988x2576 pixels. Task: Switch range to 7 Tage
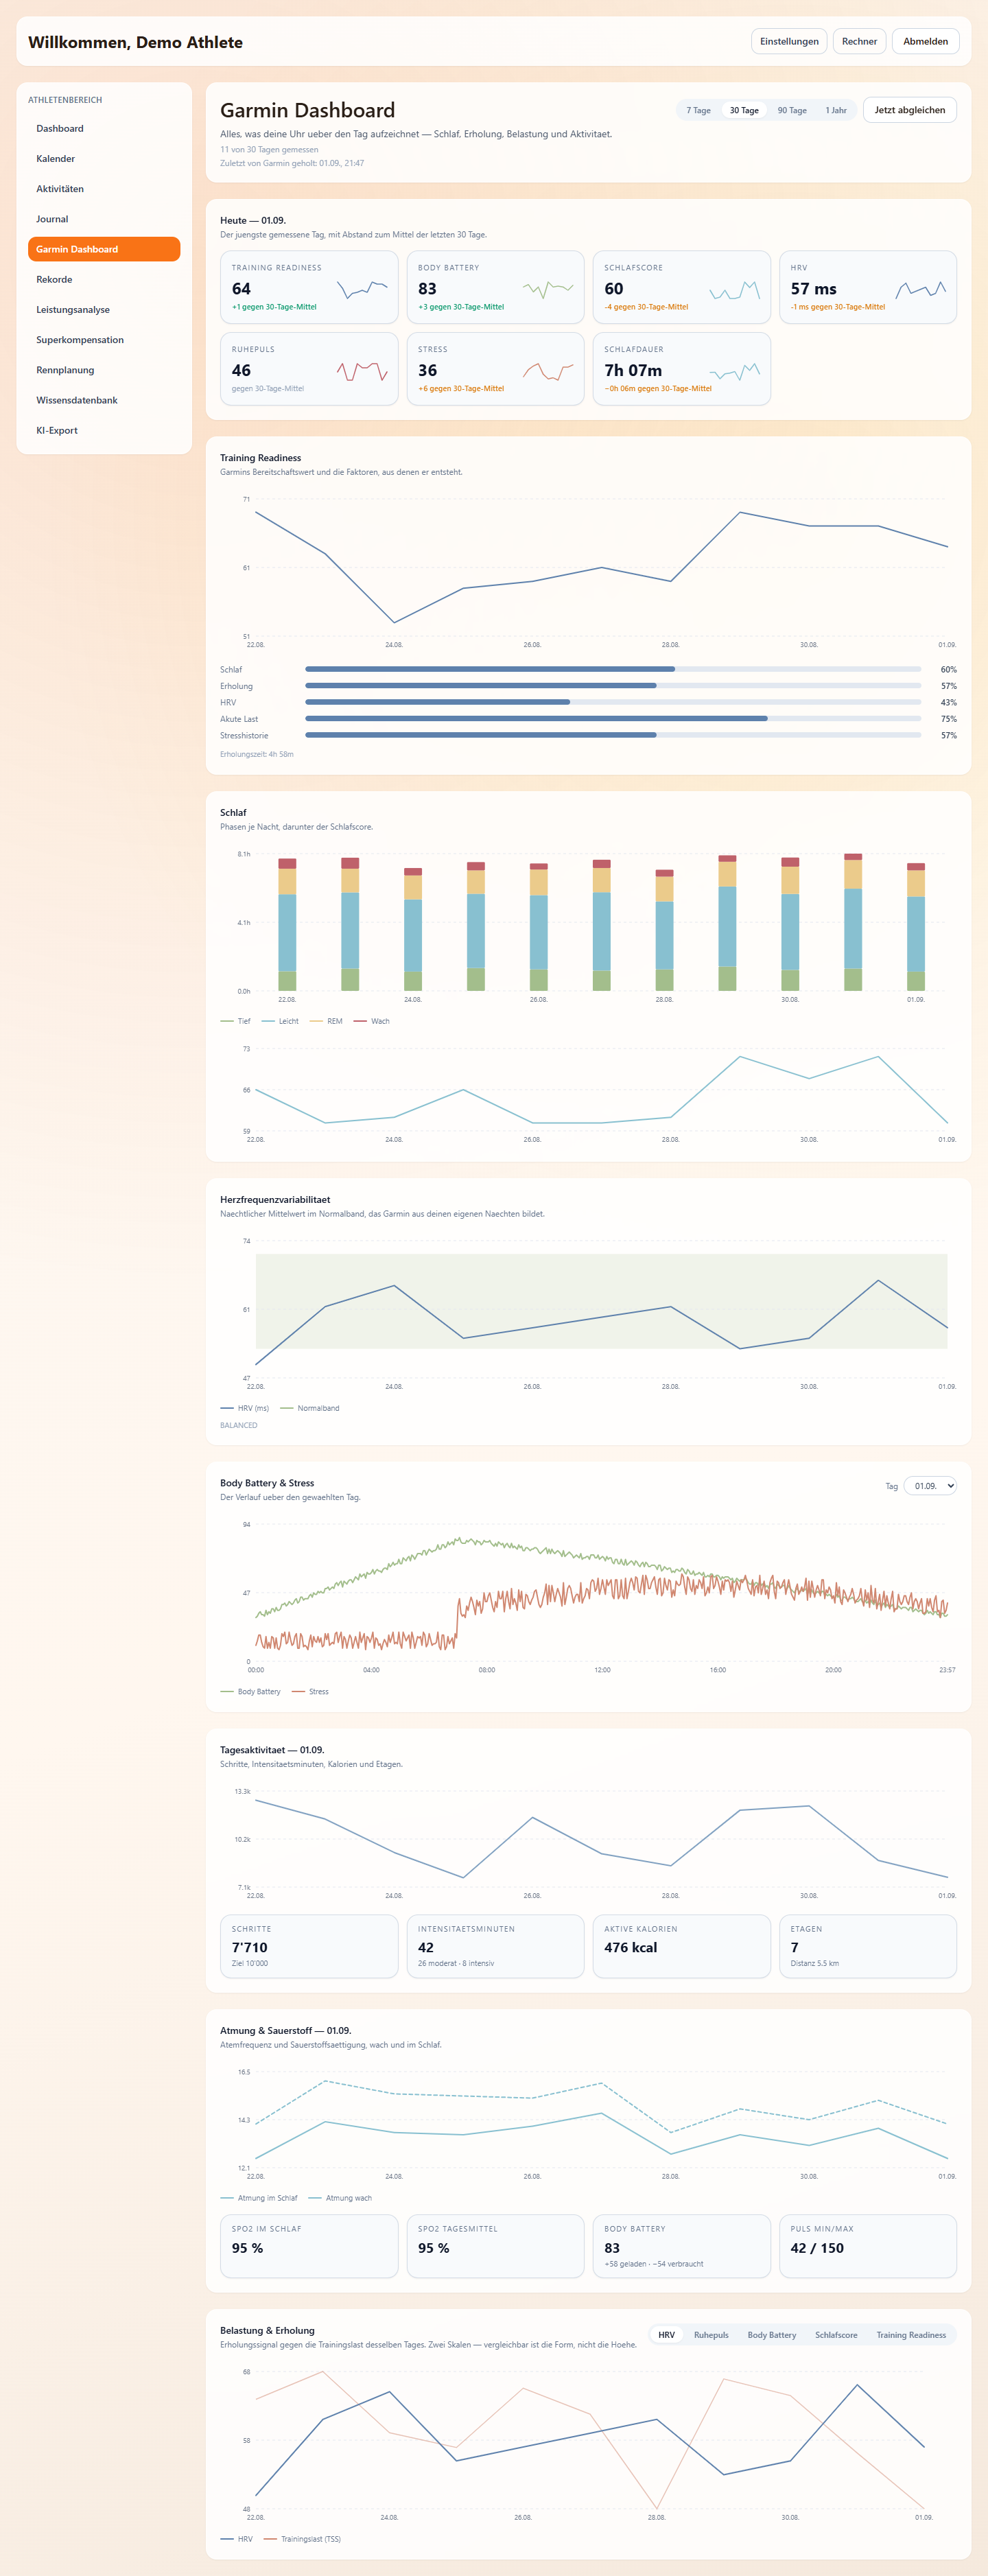(698, 110)
